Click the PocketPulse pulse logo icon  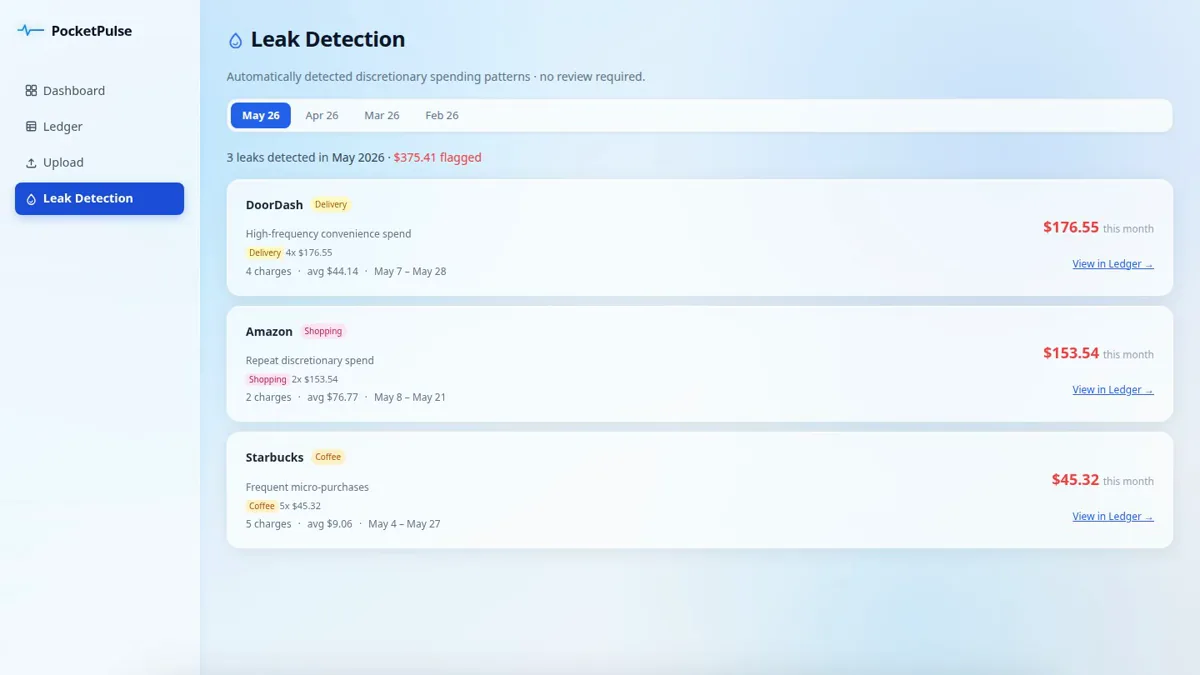(31, 31)
